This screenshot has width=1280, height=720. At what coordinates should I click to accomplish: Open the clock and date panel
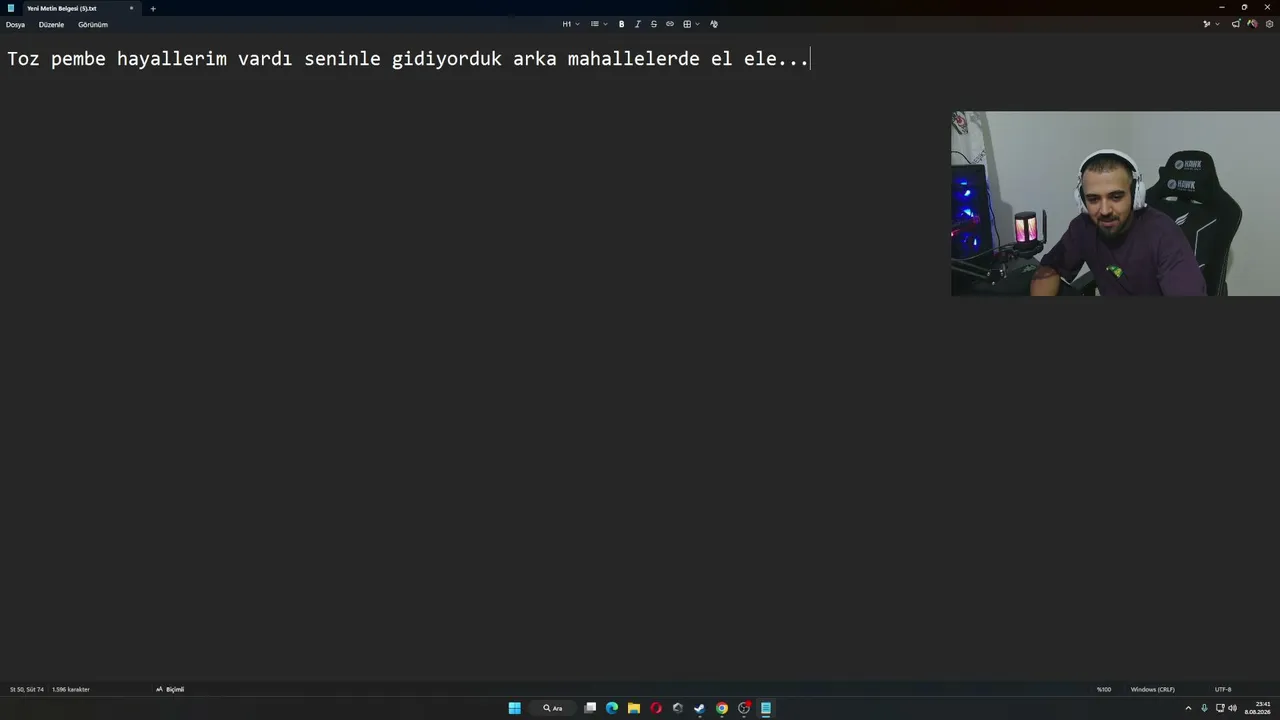(x=1257, y=708)
